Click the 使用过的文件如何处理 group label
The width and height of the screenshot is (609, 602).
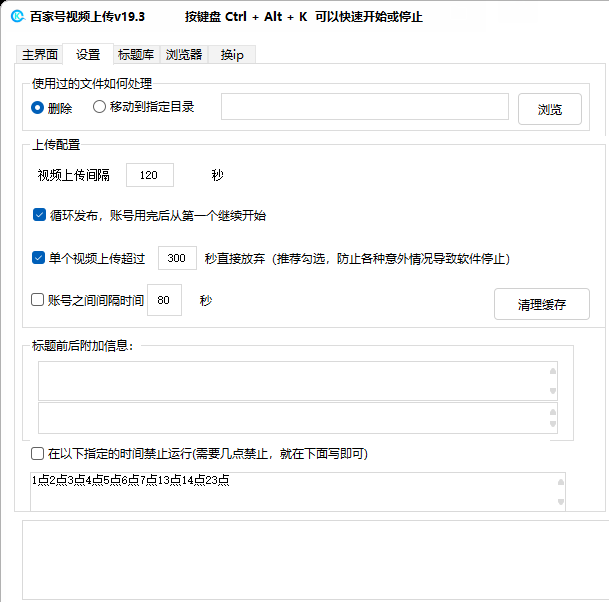pos(92,83)
